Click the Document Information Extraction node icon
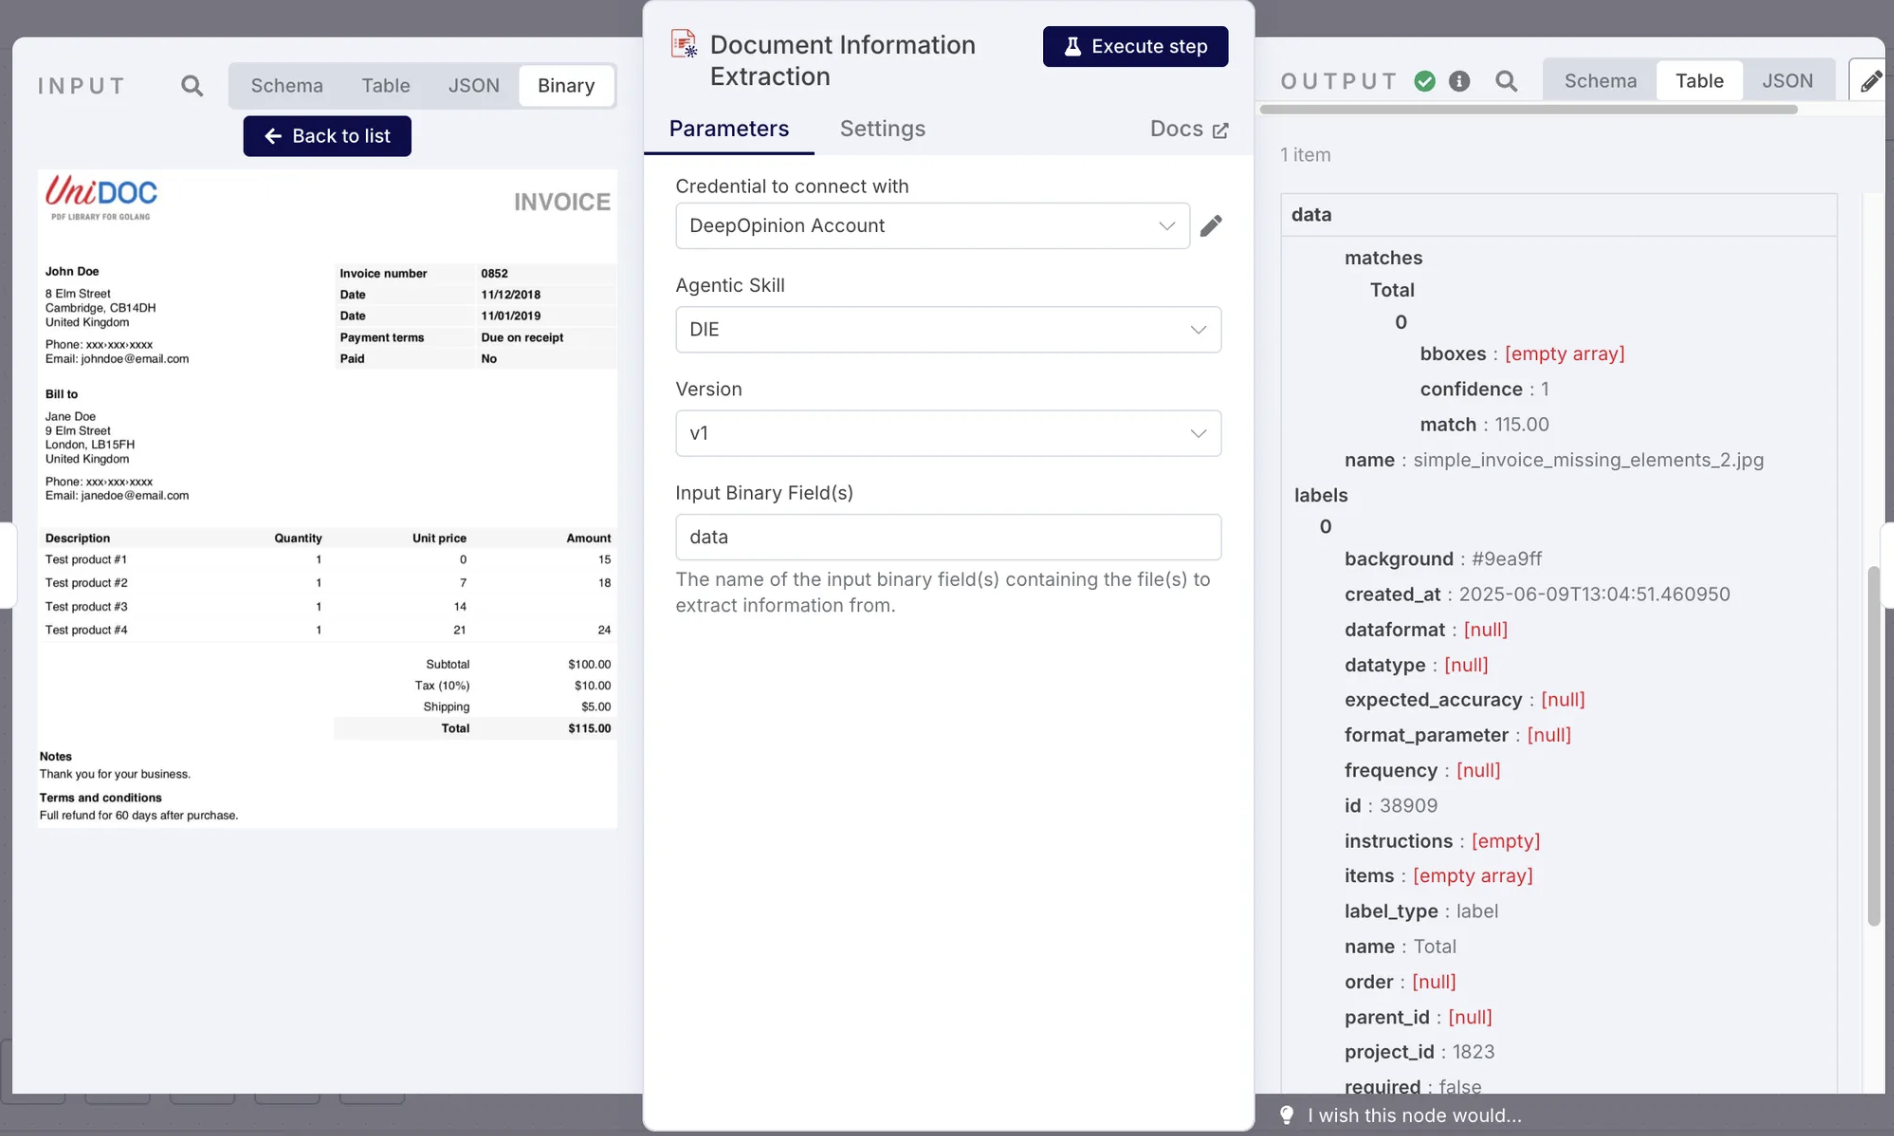 click(x=684, y=44)
